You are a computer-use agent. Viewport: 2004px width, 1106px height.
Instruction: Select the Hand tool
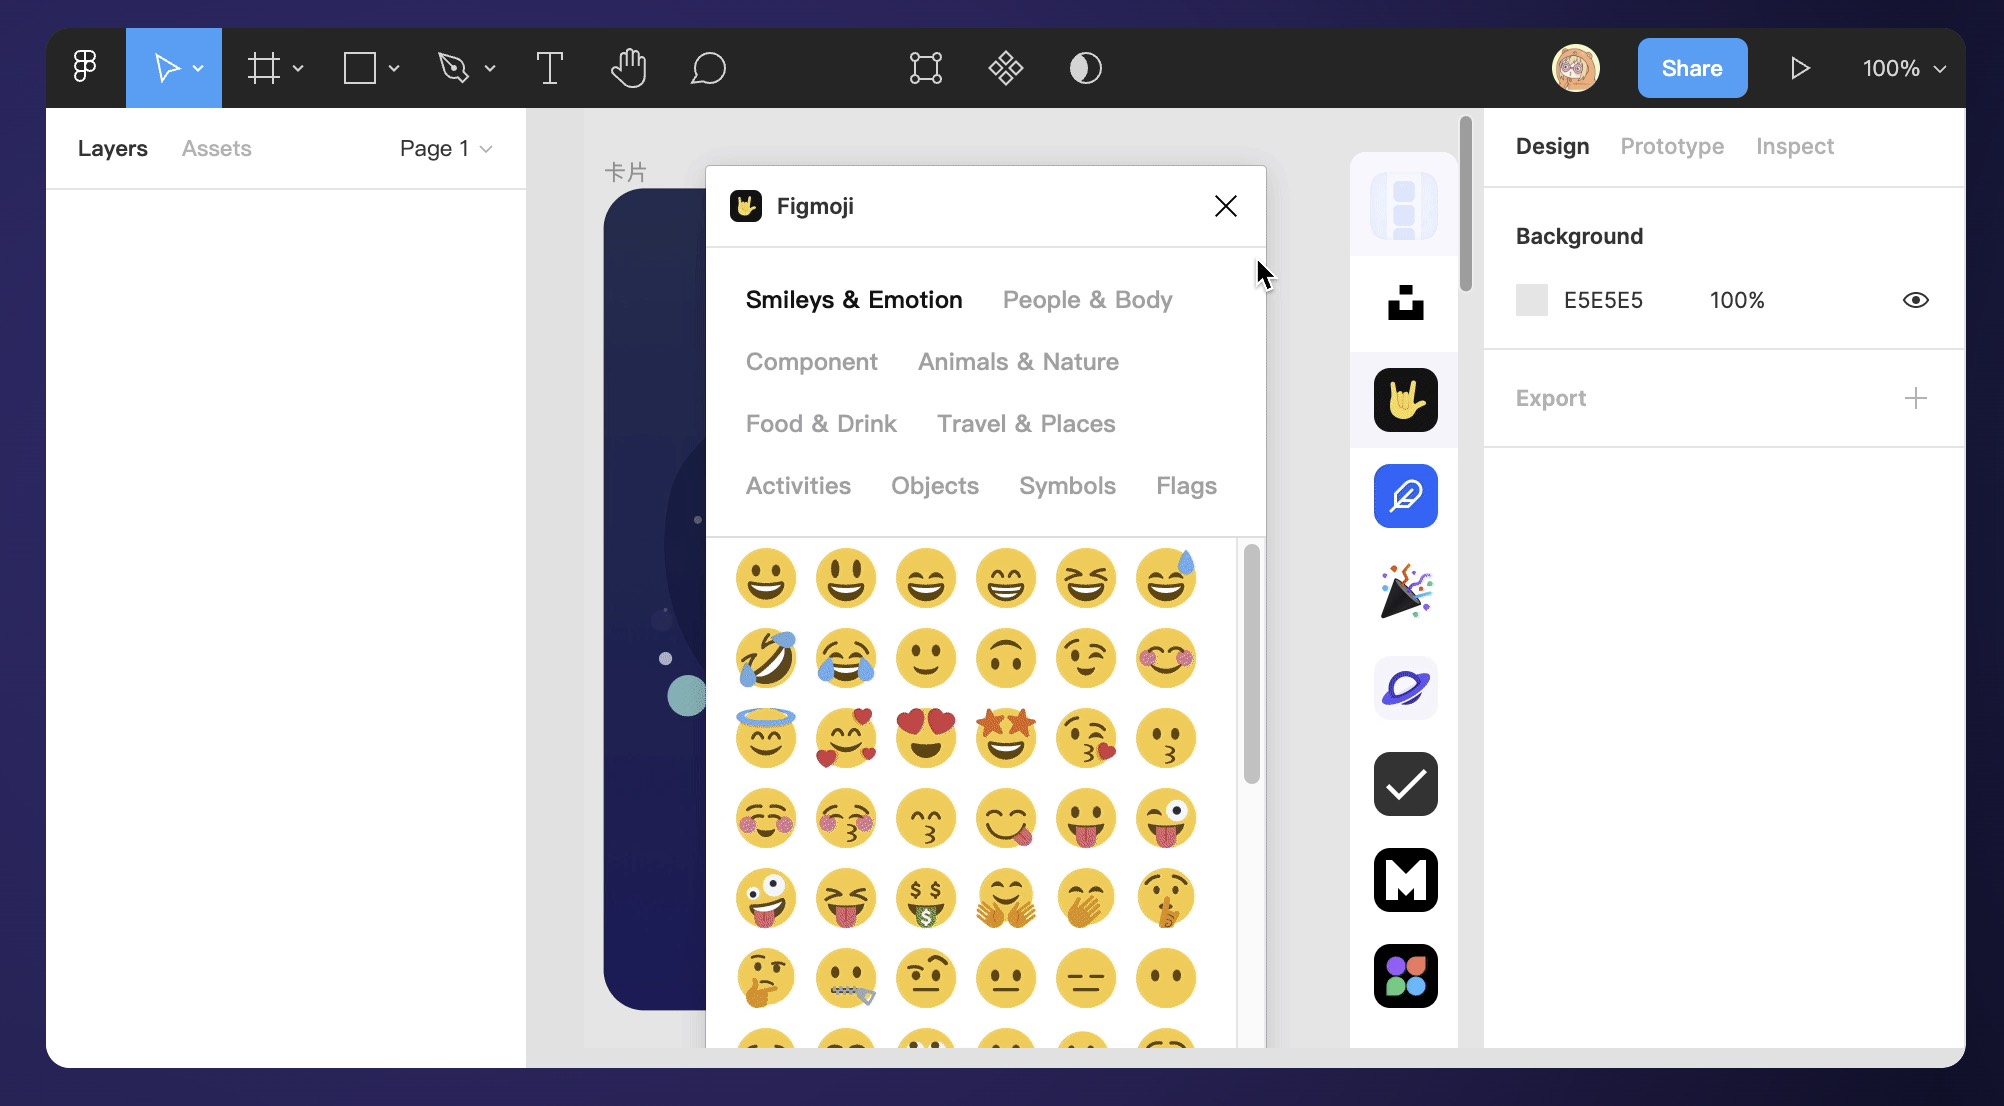(629, 68)
